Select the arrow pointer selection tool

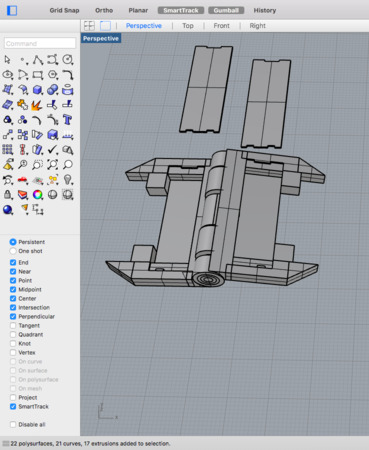coord(7,60)
